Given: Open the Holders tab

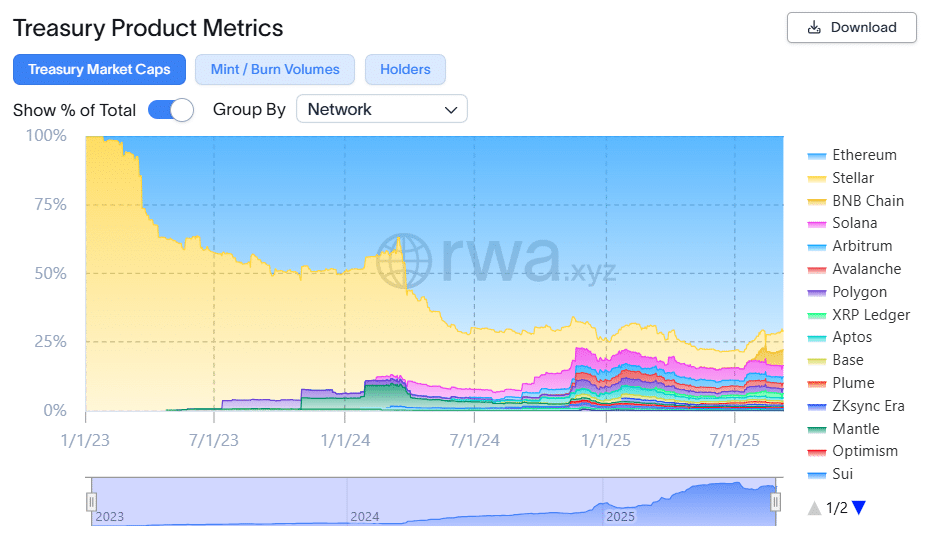Looking at the screenshot, I should (x=405, y=70).
